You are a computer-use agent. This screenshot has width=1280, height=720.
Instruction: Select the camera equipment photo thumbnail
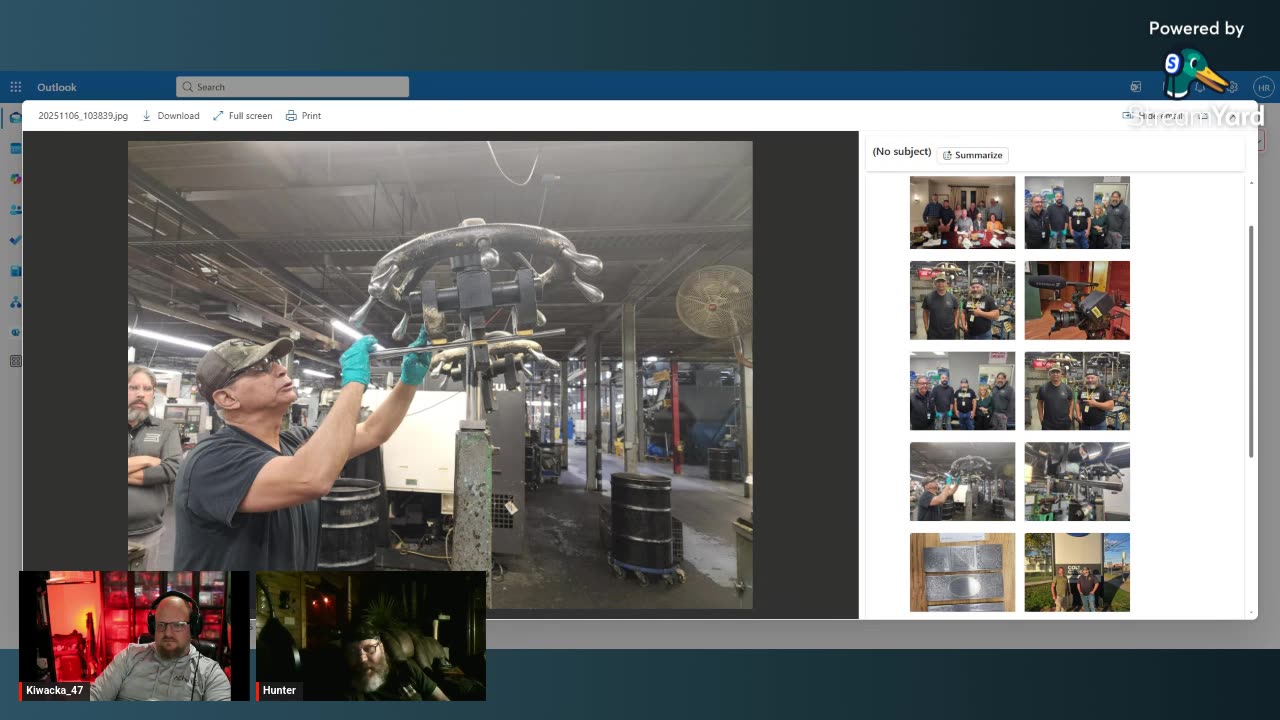click(x=1077, y=300)
